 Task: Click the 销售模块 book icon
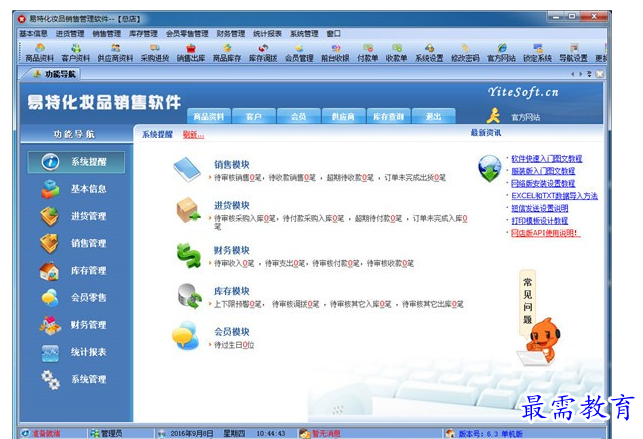[x=187, y=169]
